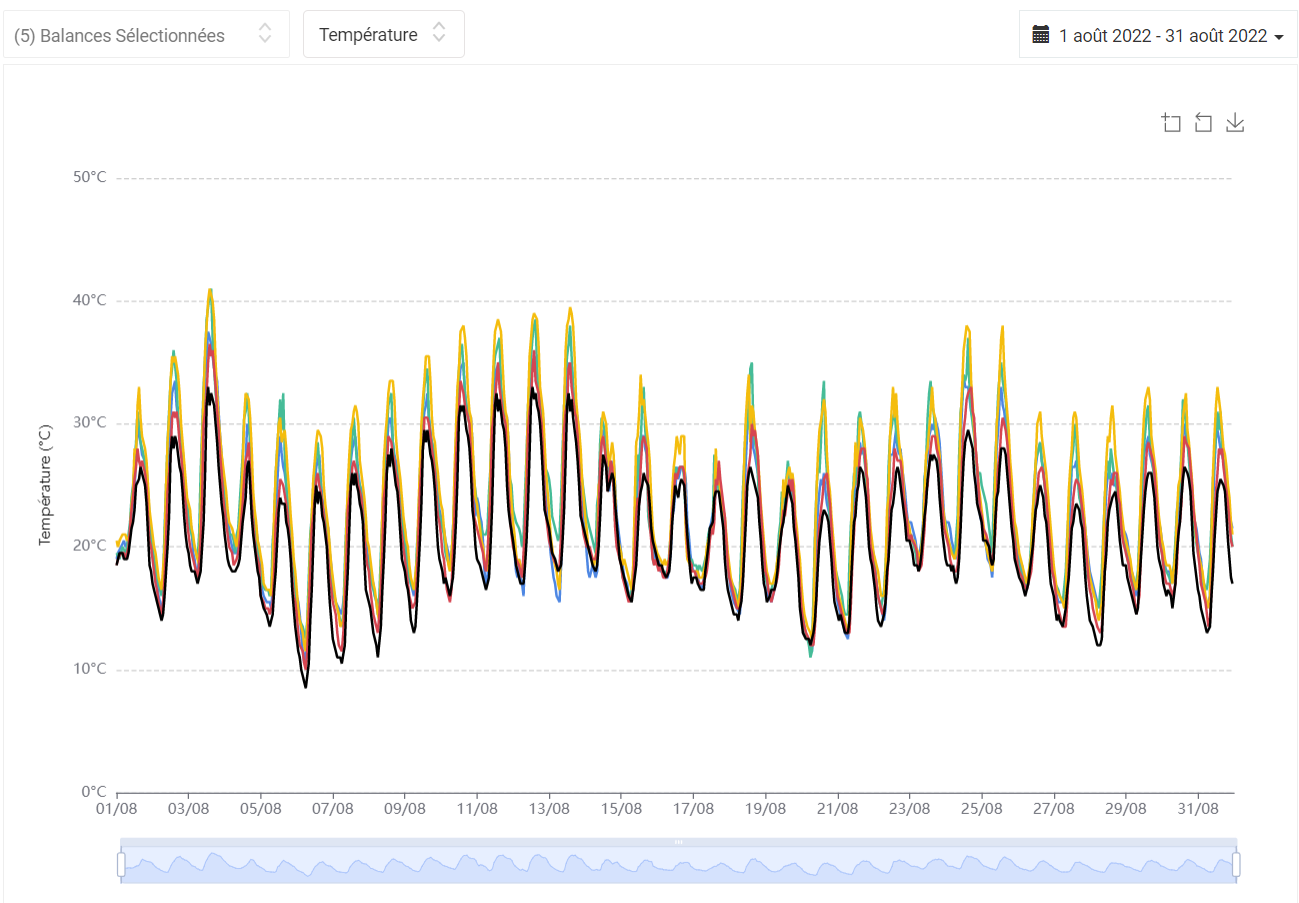Viewport: 1299px width, 903px height.
Task: Click the 29/08 date tick label
Action: pyautogui.click(x=1125, y=809)
